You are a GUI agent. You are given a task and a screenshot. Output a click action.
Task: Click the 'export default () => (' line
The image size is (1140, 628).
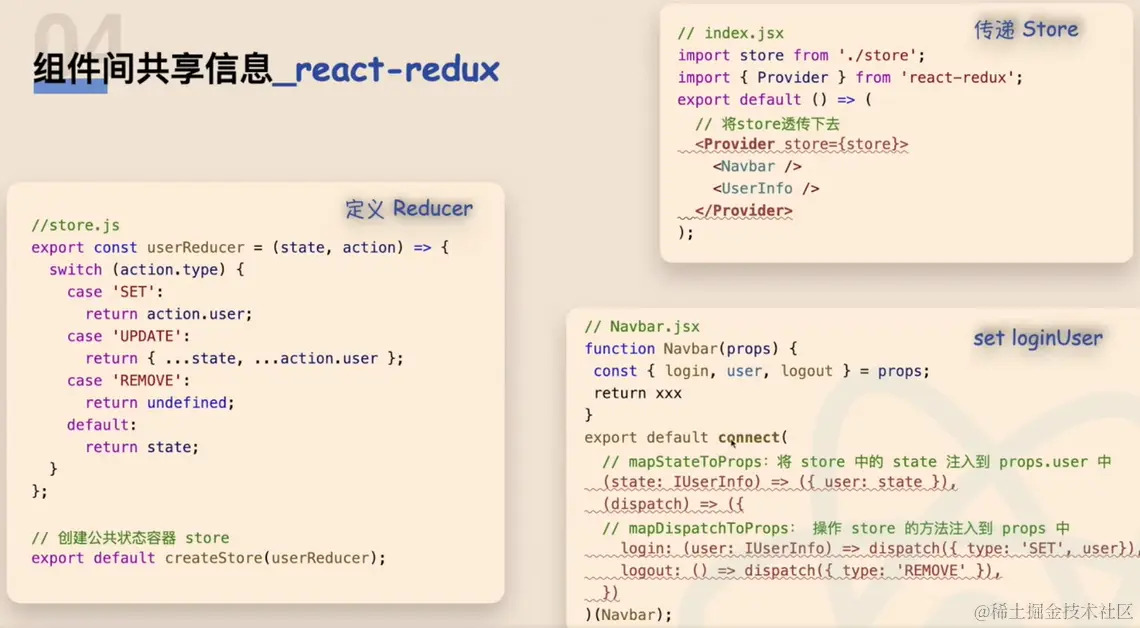pyautogui.click(x=774, y=100)
